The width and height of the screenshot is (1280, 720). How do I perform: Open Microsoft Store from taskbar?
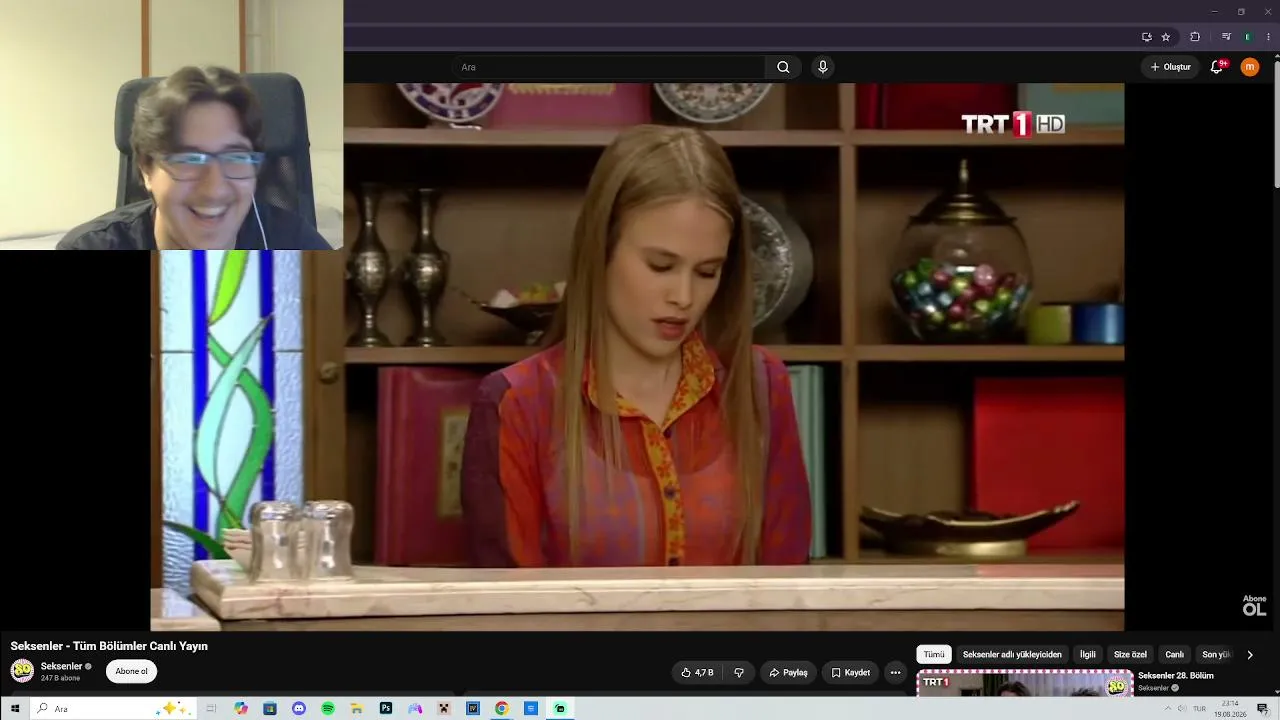pyautogui.click(x=270, y=709)
